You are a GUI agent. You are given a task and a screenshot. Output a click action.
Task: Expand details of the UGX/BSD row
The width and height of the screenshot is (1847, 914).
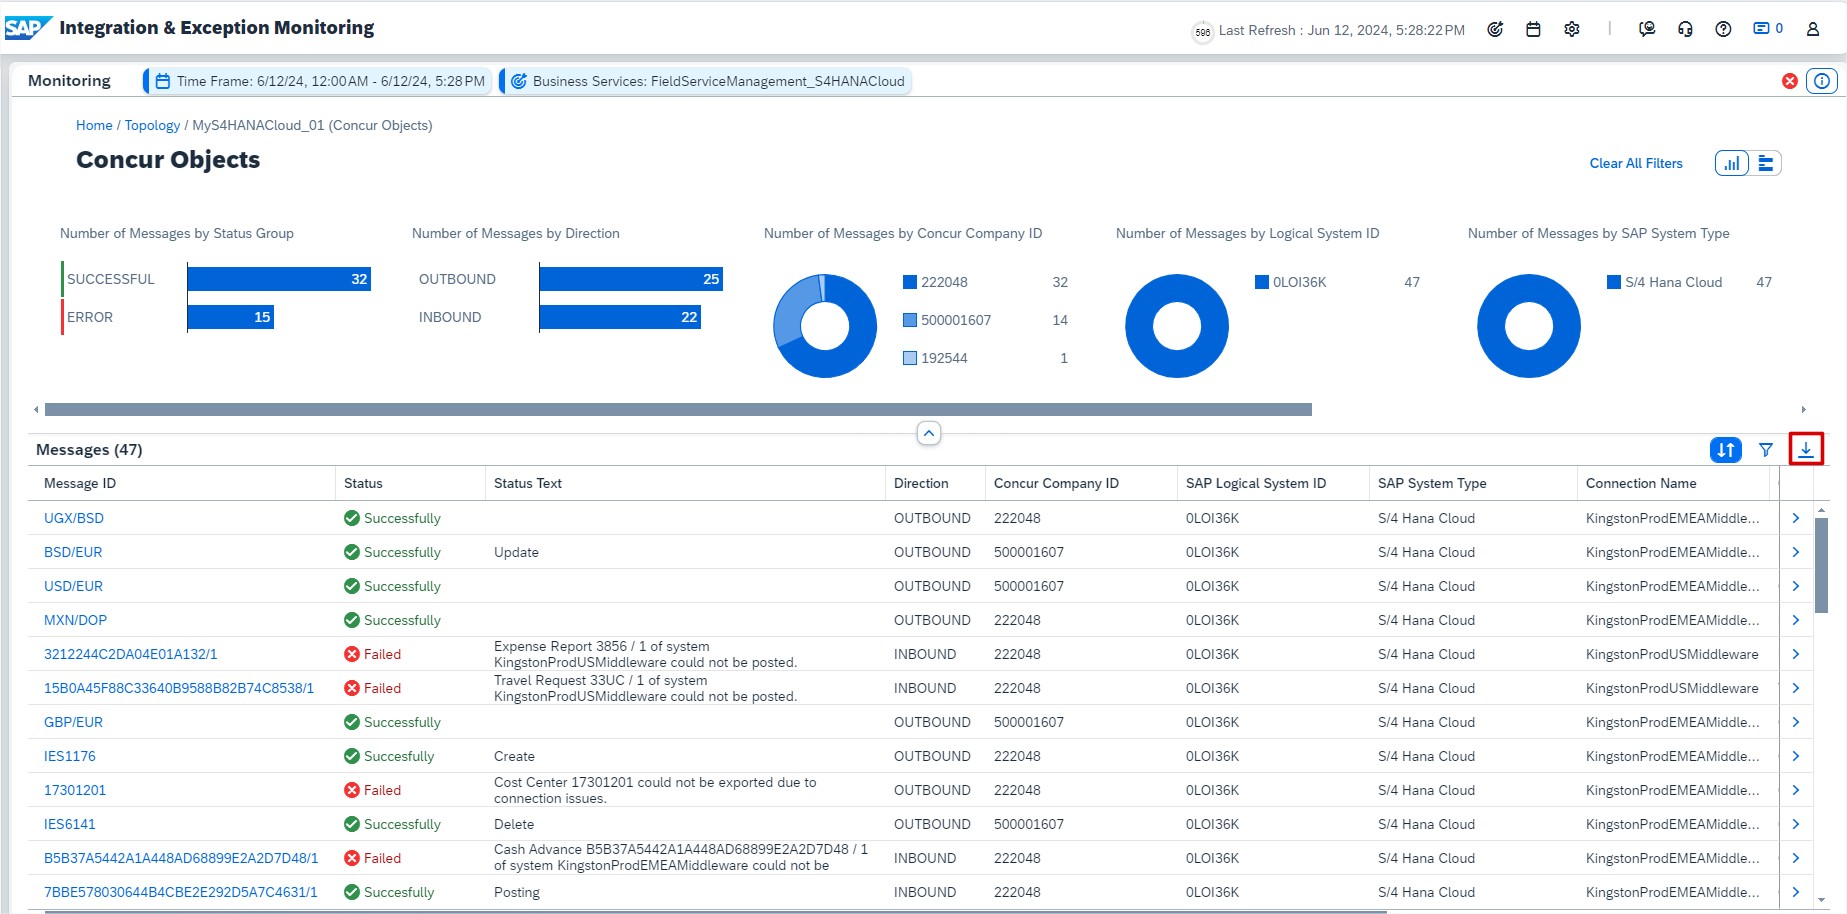[x=1796, y=518]
